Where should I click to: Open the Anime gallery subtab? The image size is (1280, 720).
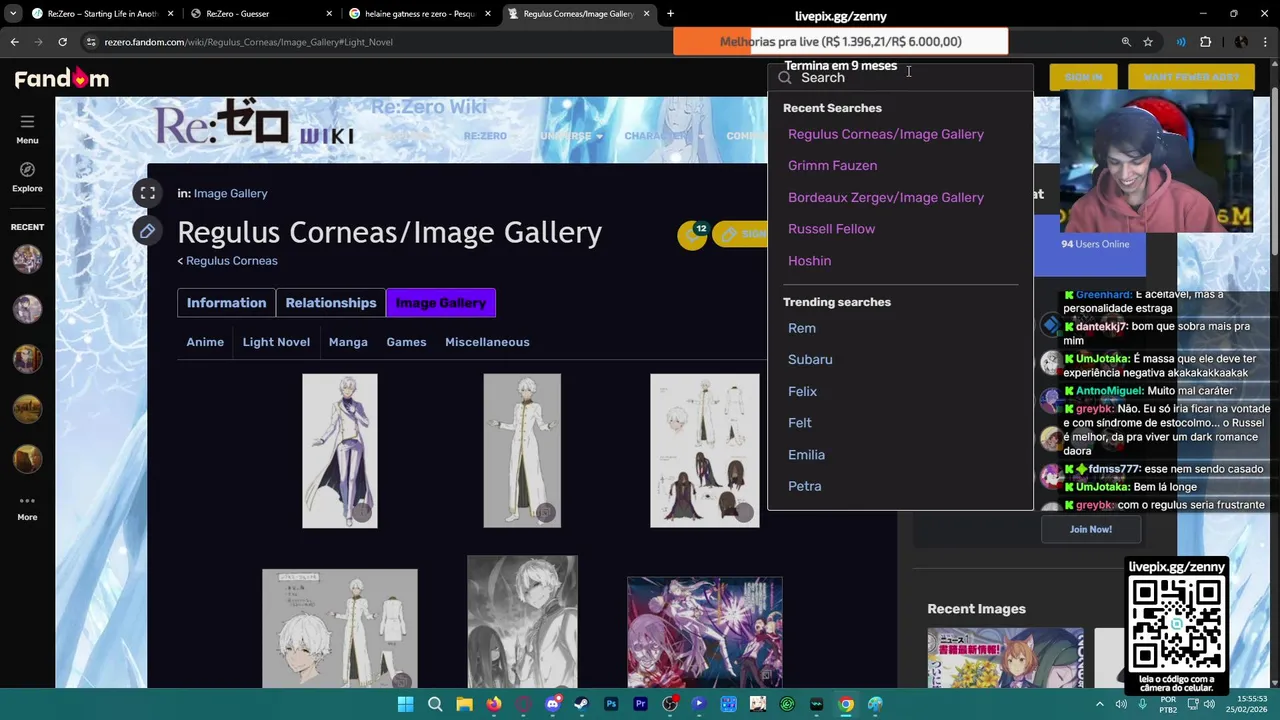(x=205, y=342)
